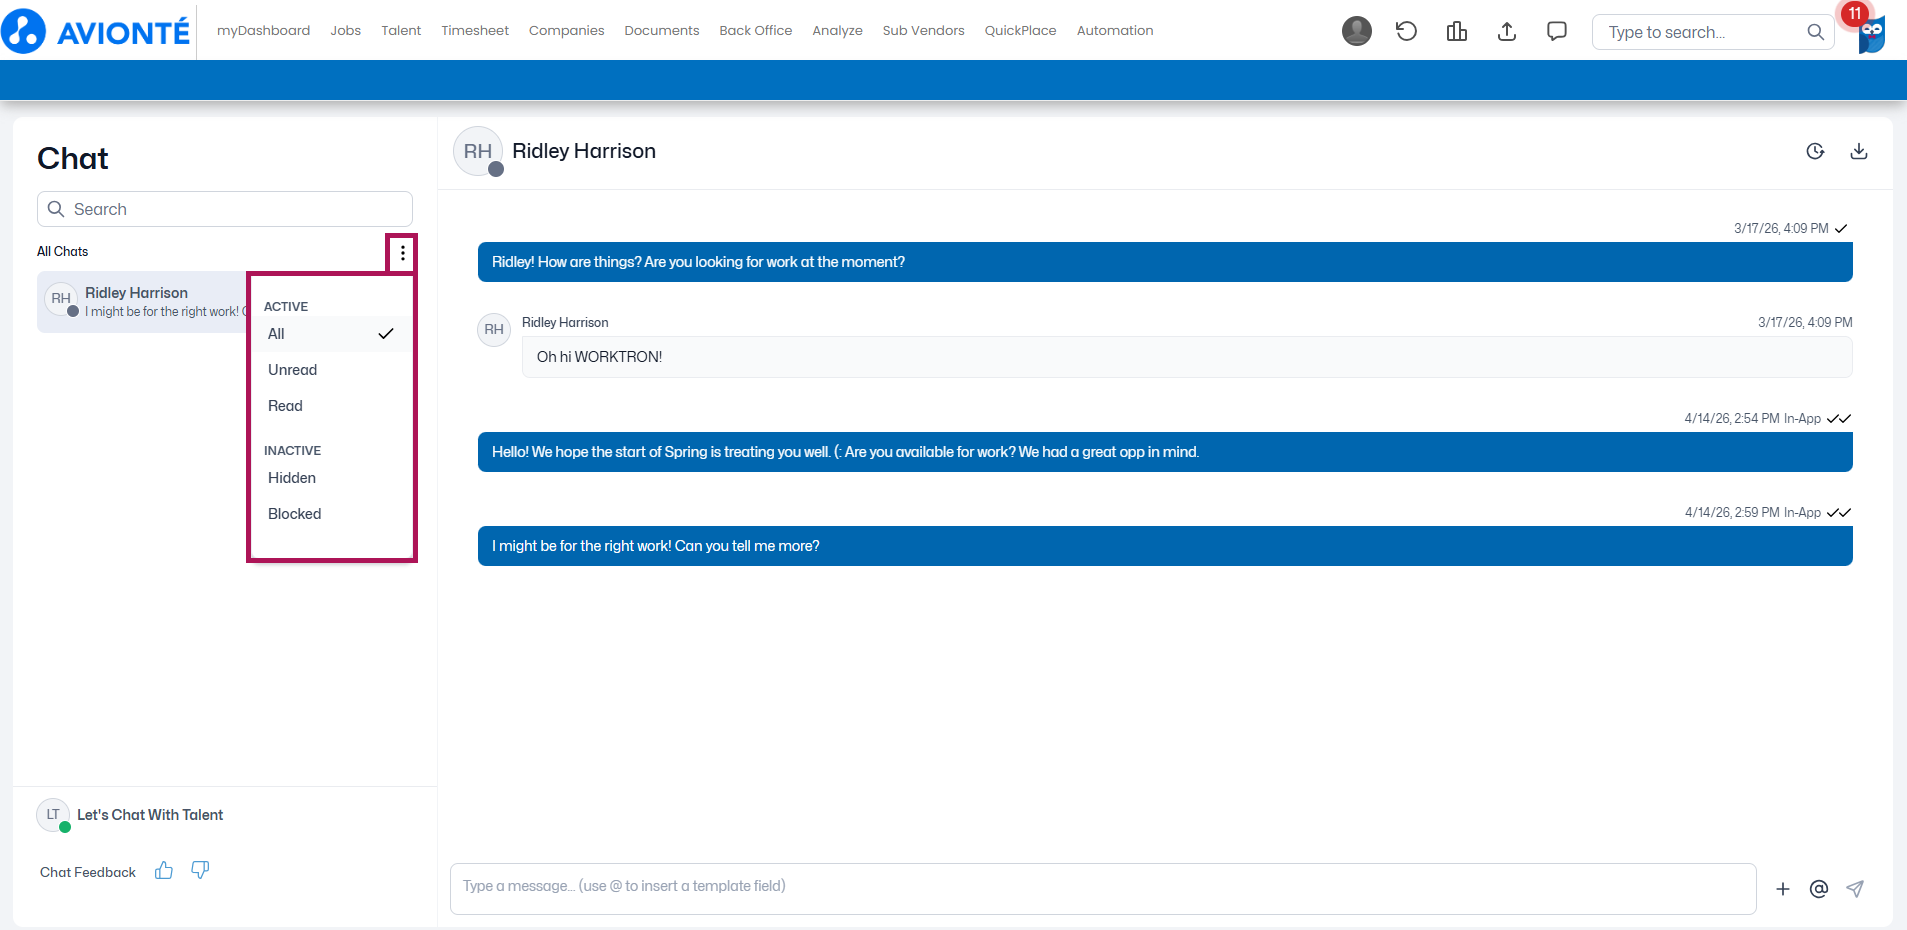Open the owl assistant with notifications
Viewport: 1907px width, 930px height.
[x=1871, y=34]
